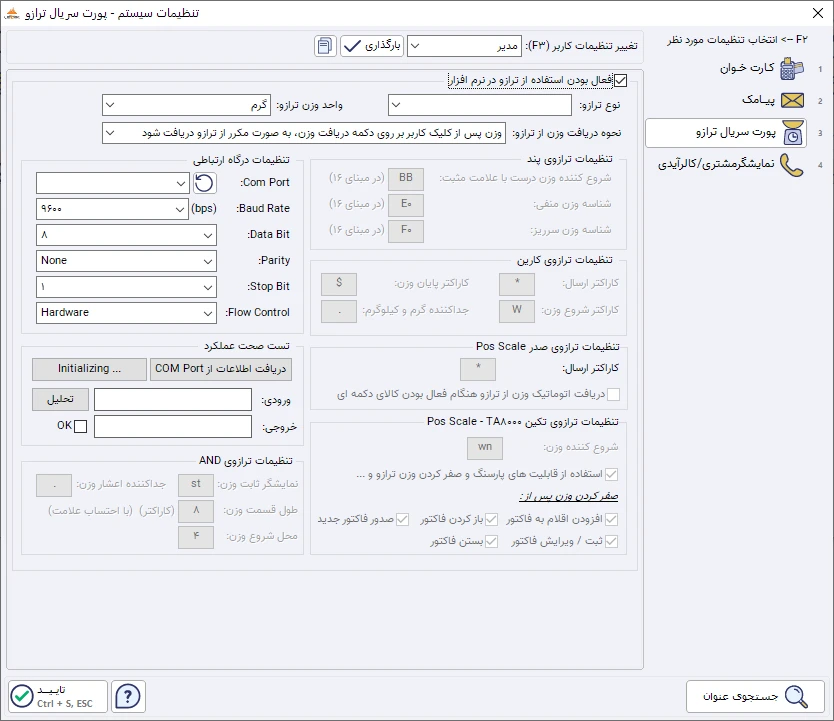This screenshot has width=834, height=721.
Task: Click the پورت سریال ترازو scale icon
Action: point(792,133)
